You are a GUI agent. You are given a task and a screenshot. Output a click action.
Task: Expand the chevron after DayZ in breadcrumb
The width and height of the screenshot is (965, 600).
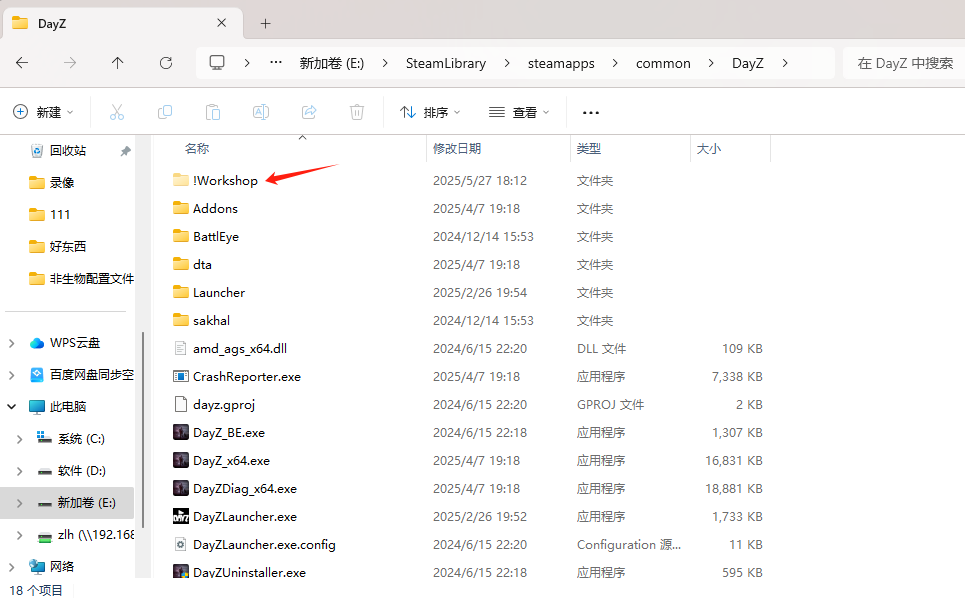click(x=785, y=63)
